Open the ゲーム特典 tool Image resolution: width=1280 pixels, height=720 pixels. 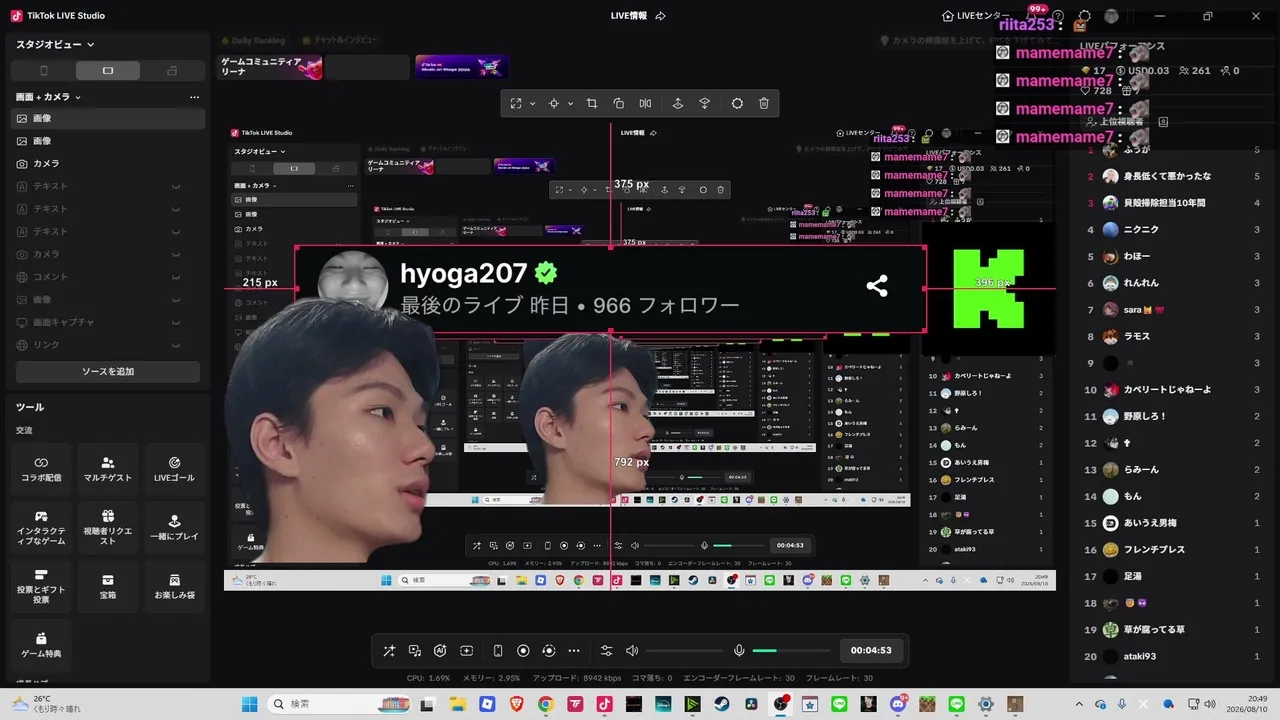tap(41, 645)
